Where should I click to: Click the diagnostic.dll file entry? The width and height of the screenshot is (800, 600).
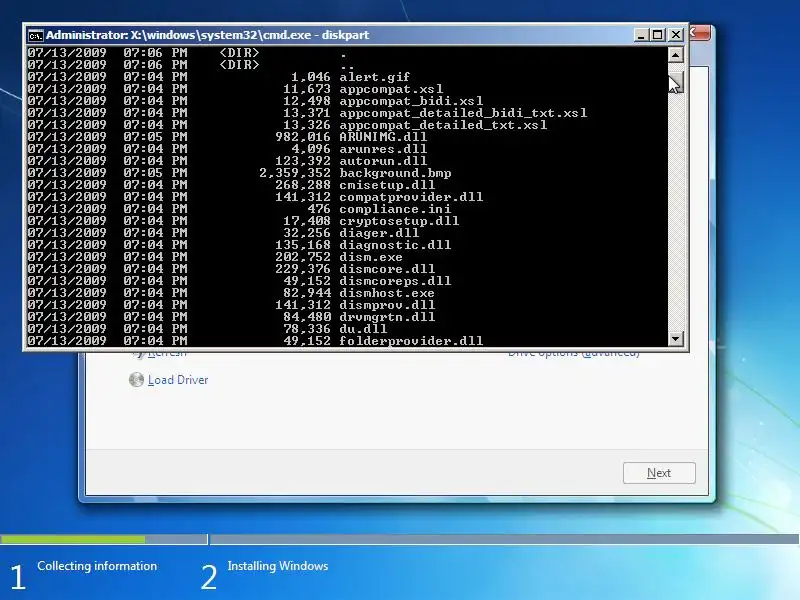click(395, 245)
